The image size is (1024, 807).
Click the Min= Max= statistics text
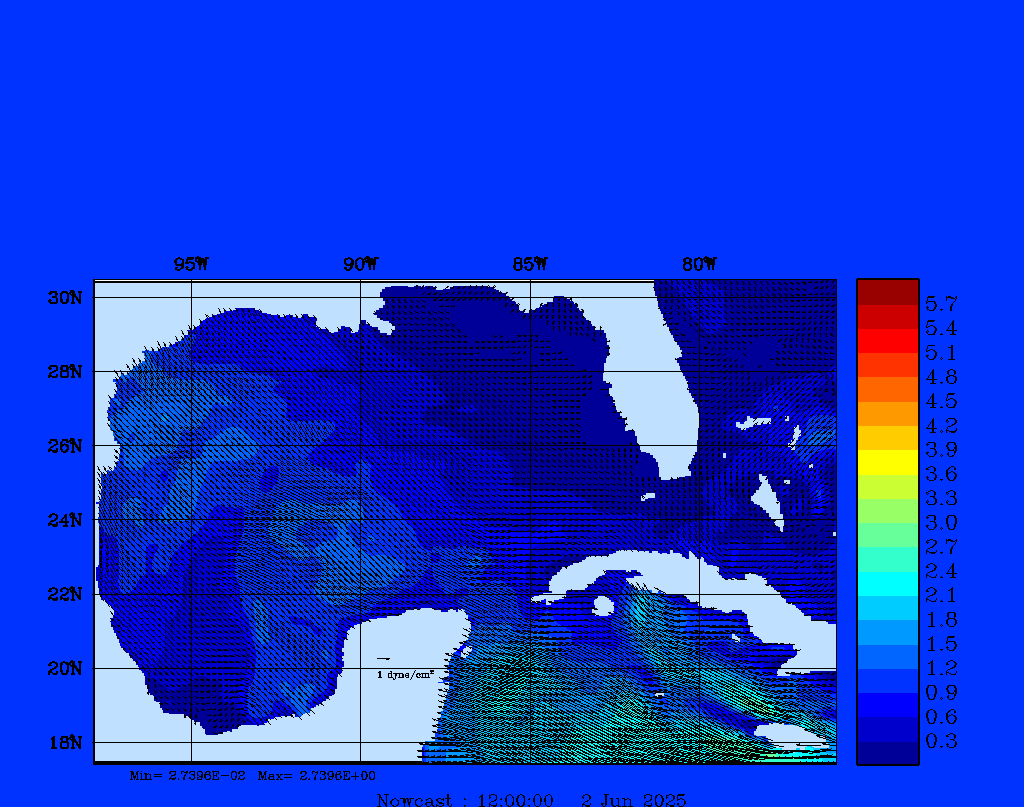(253, 776)
